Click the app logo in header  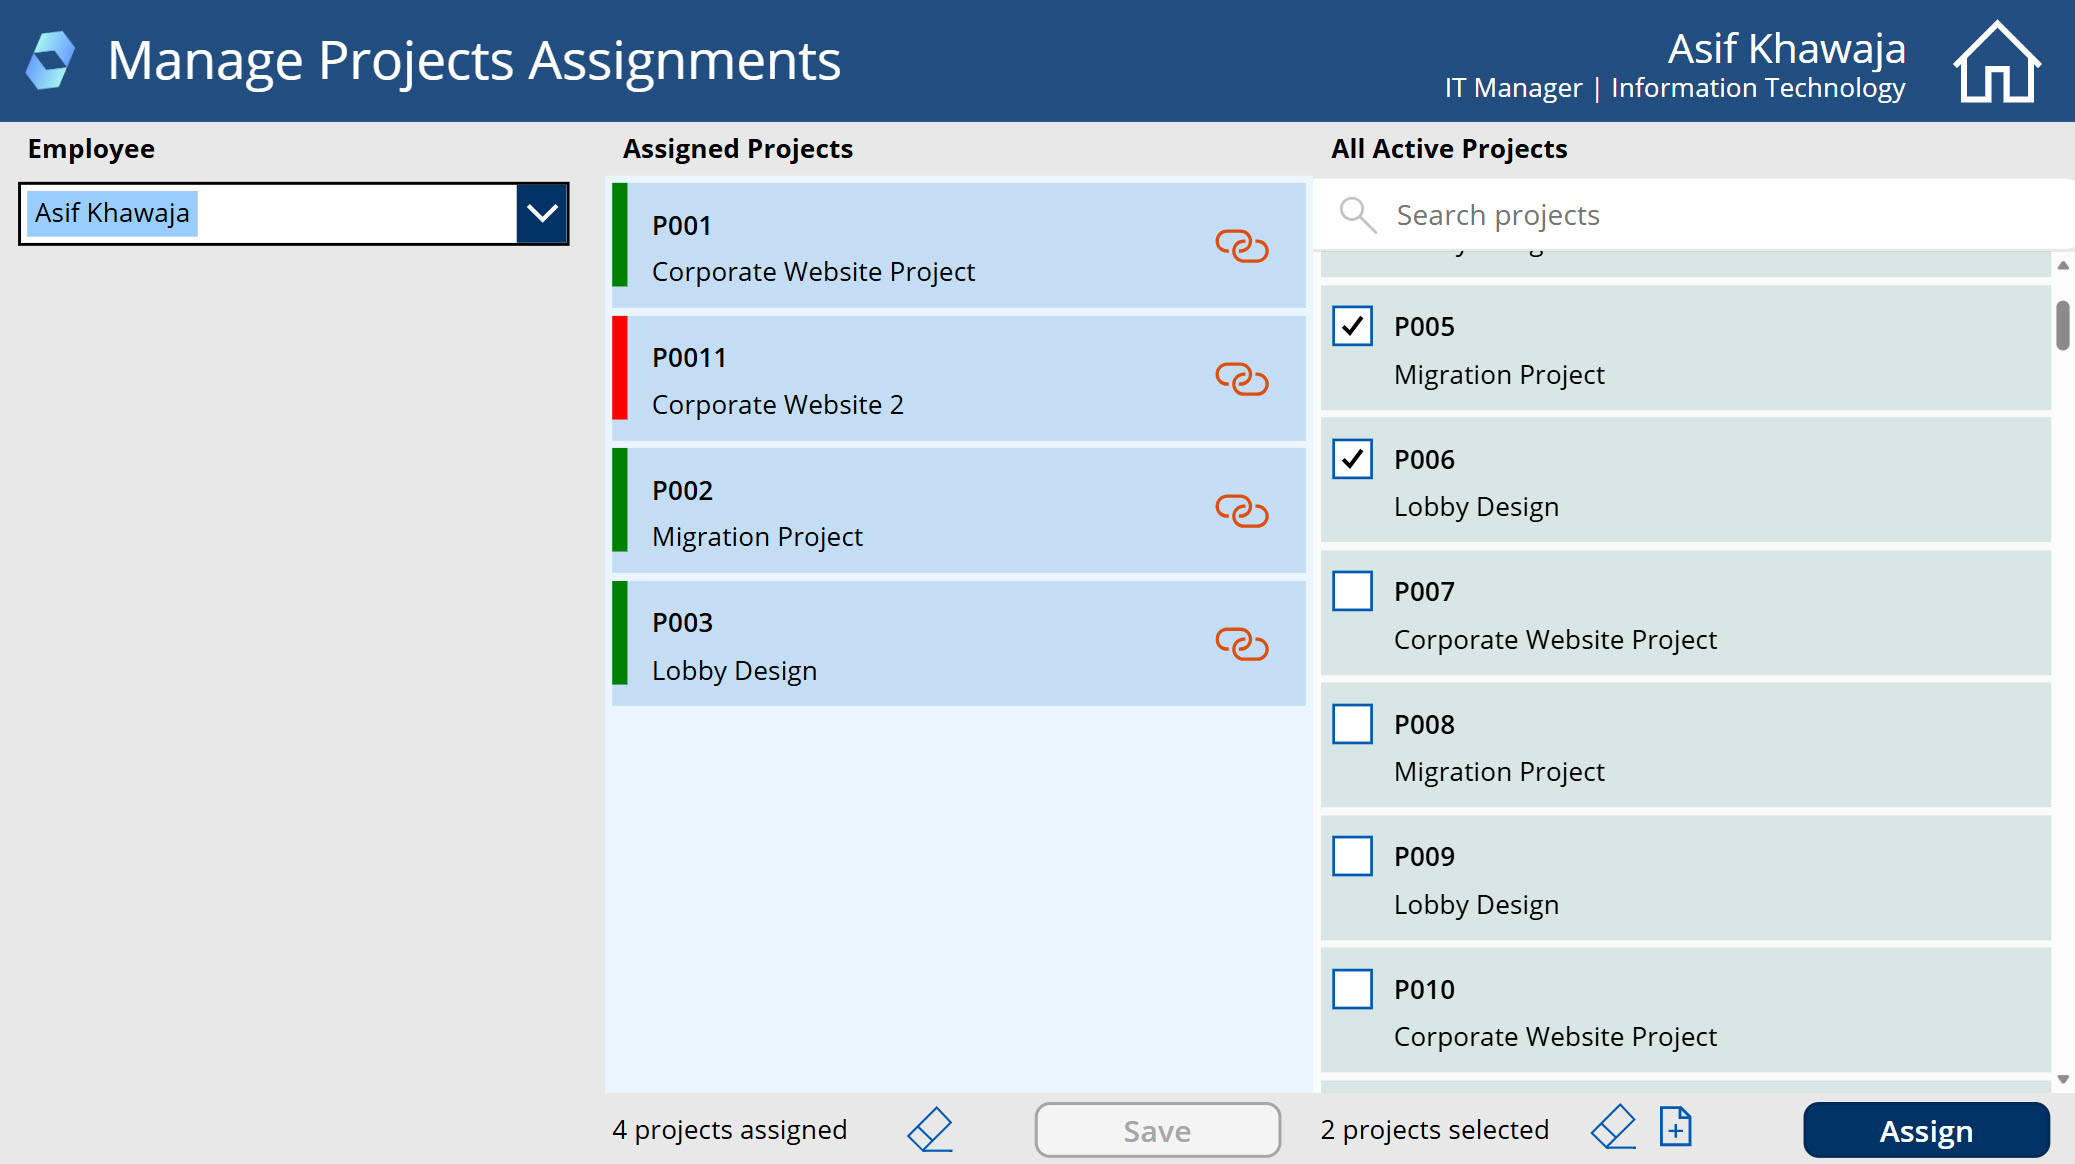50,60
